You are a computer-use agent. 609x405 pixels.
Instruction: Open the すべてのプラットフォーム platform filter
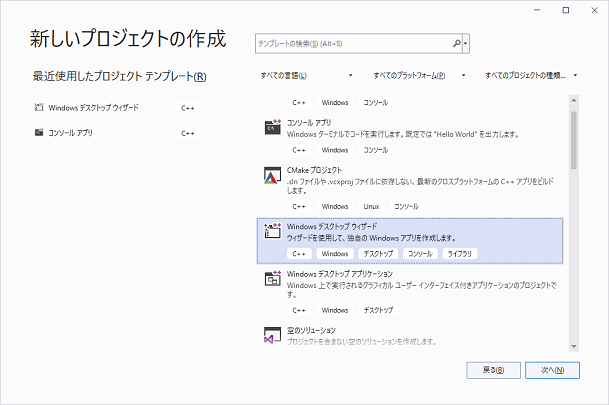click(419, 75)
